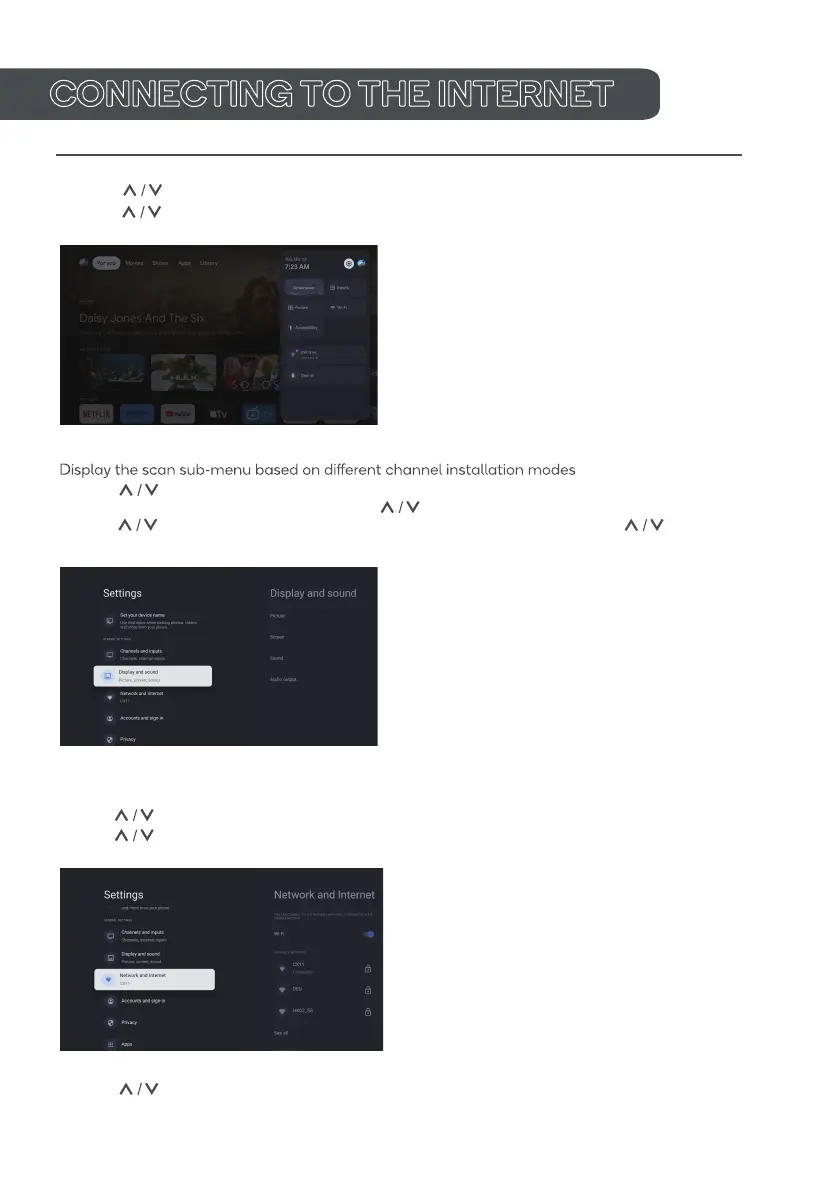Select the profile avatar beside the gear icon
The image size is (839, 1191).
click(x=361, y=264)
